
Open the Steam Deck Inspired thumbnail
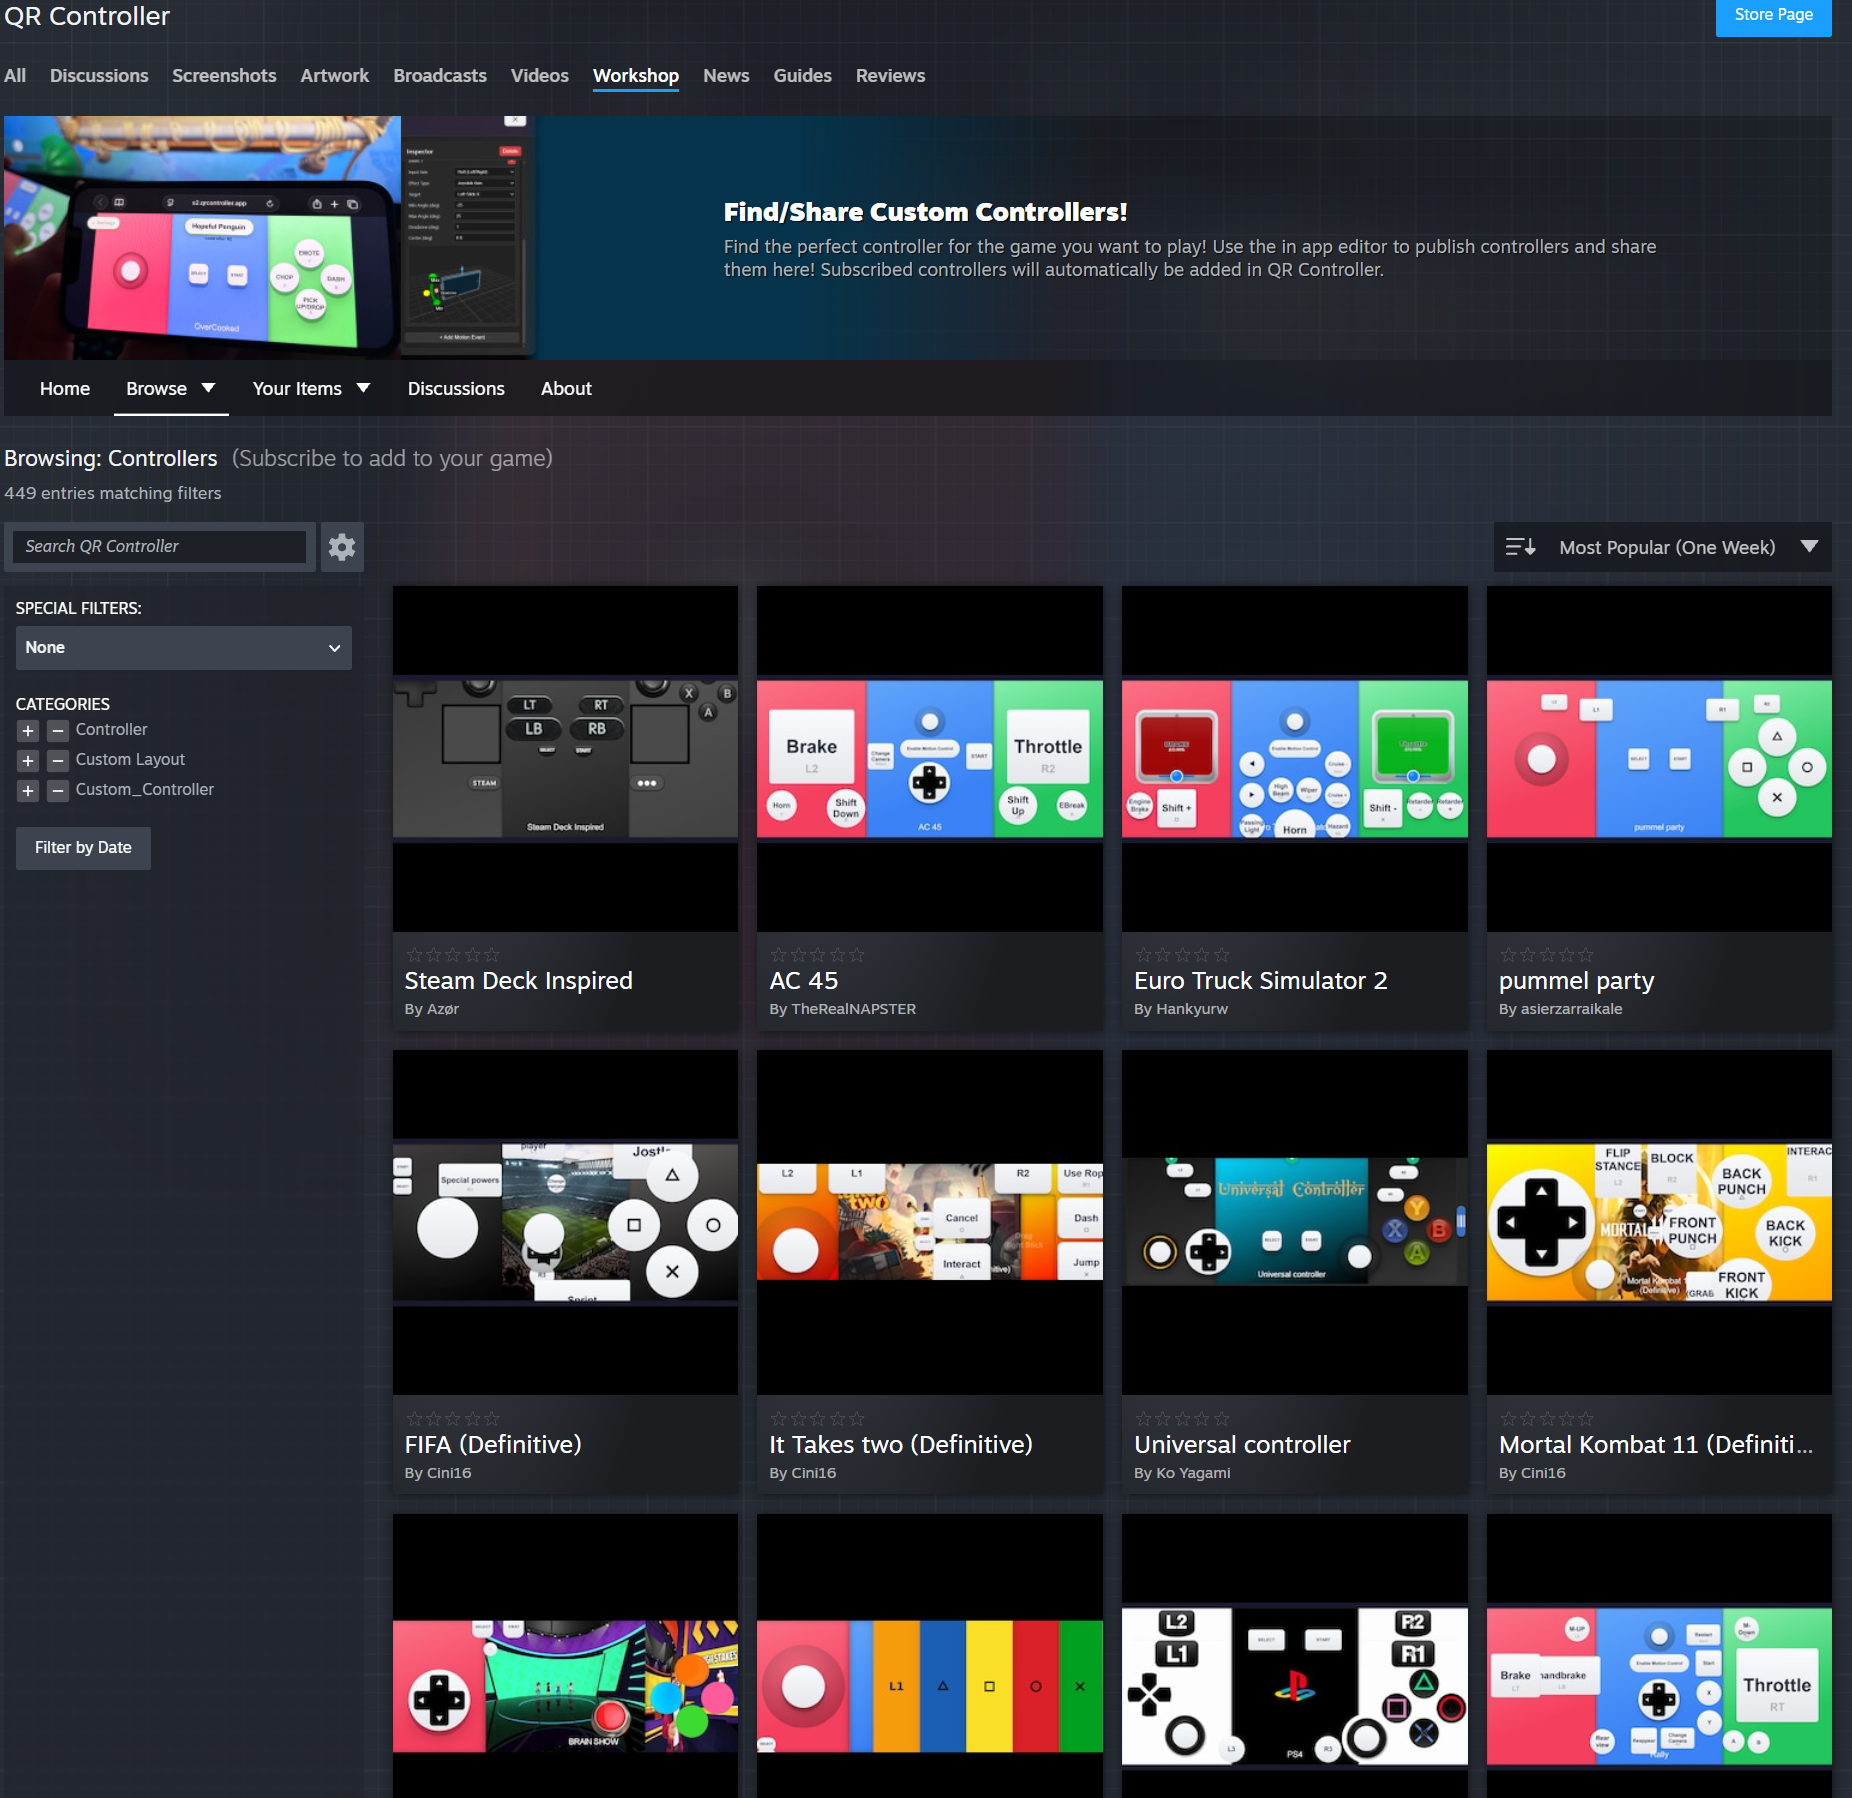tap(565, 759)
